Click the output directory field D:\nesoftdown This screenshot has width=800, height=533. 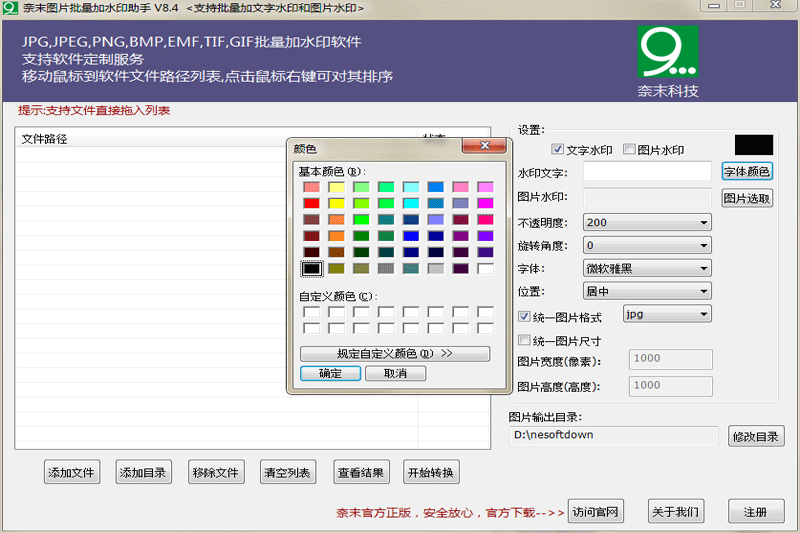[x=614, y=436]
